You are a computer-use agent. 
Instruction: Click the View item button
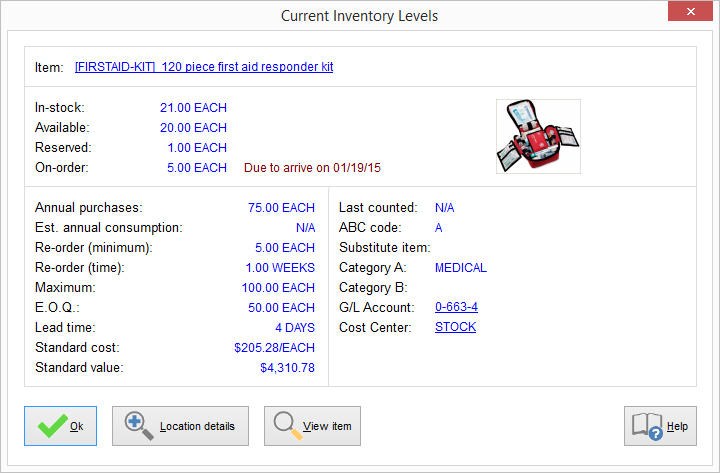coord(312,426)
